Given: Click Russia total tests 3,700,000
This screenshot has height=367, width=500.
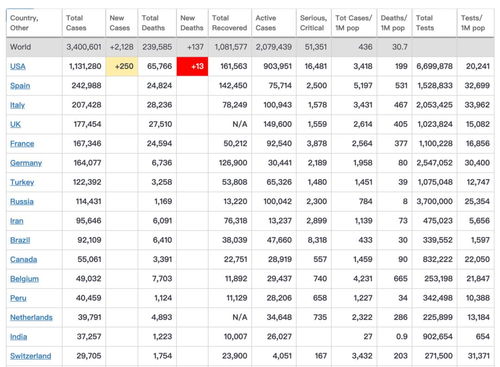Looking at the screenshot, I should tap(434, 202).
